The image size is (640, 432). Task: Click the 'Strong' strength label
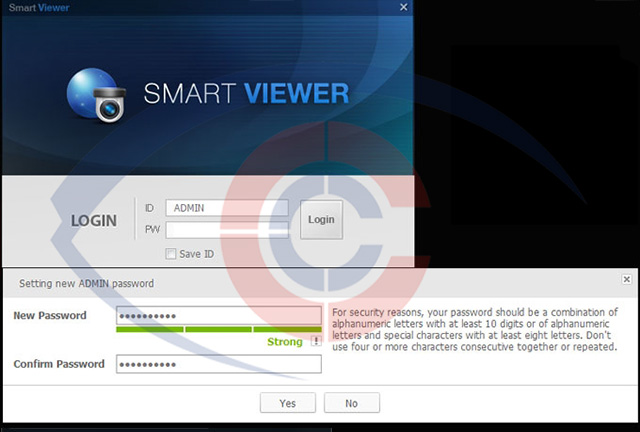click(285, 342)
